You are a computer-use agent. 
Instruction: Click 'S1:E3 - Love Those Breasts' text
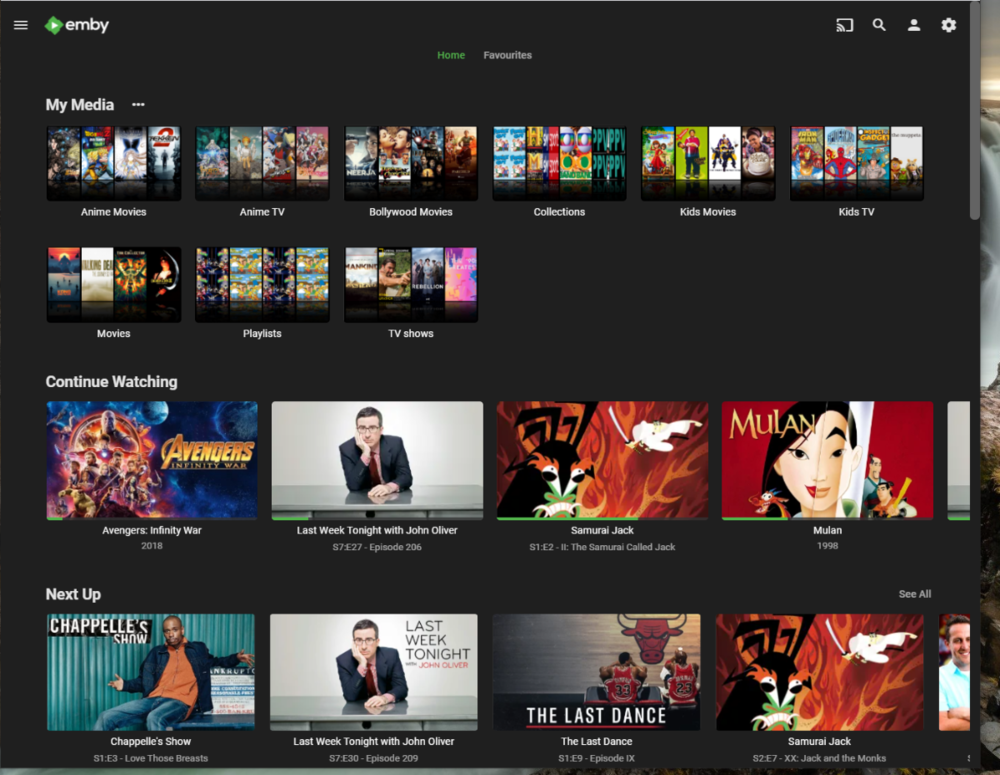[151, 758]
